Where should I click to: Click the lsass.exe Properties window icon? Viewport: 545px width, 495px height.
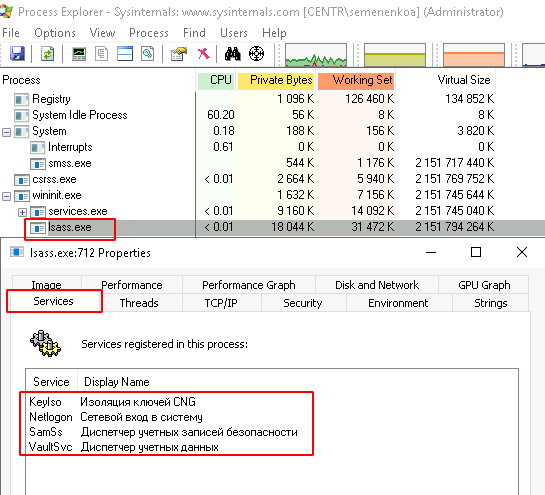[17, 252]
